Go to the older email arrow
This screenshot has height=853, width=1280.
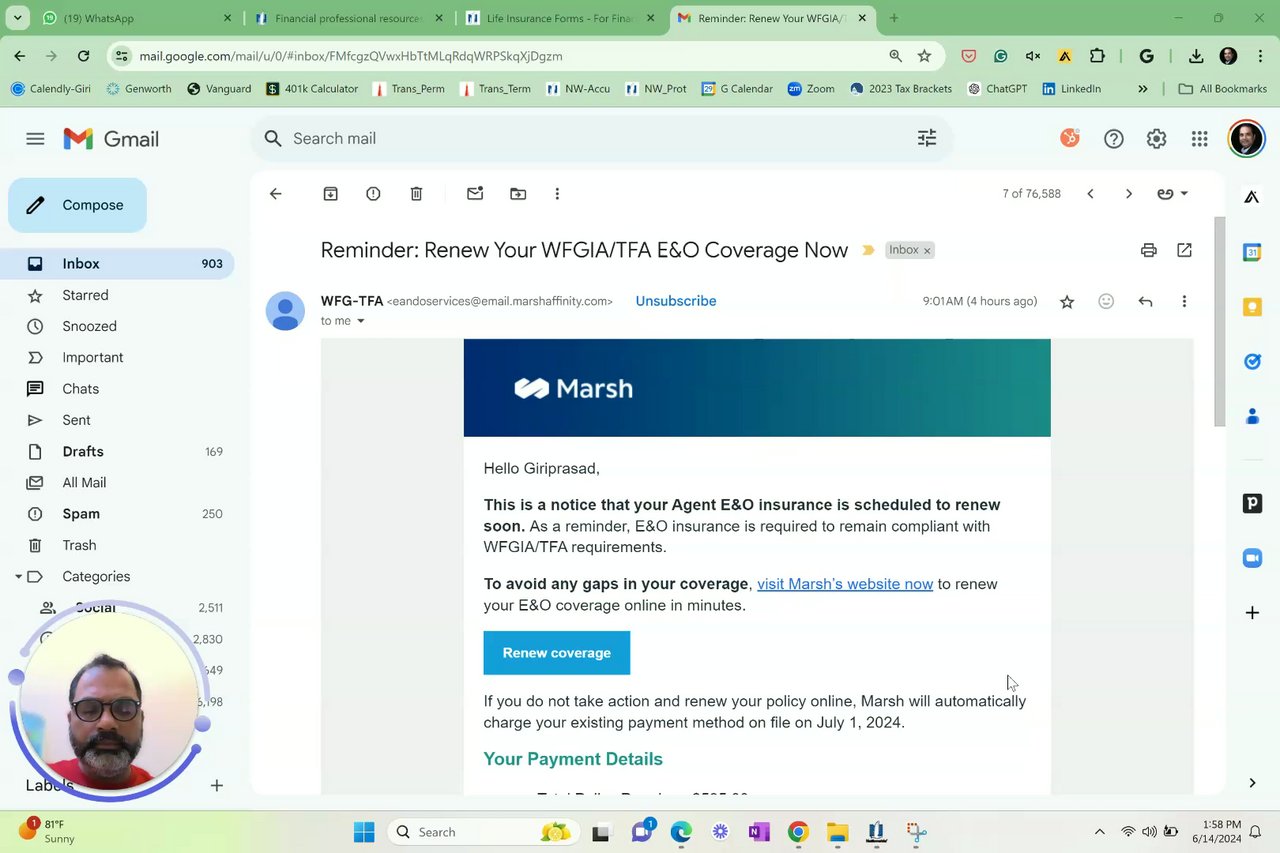click(1129, 194)
